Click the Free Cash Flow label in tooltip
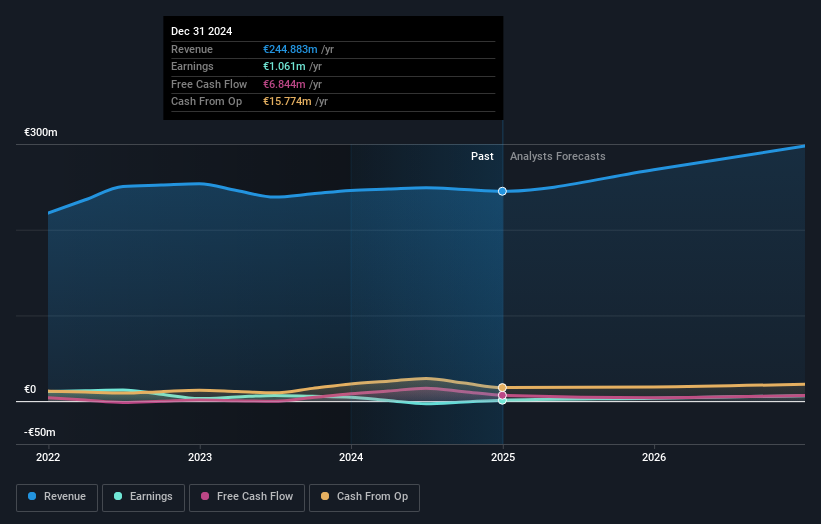821x524 pixels. pos(209,84)
